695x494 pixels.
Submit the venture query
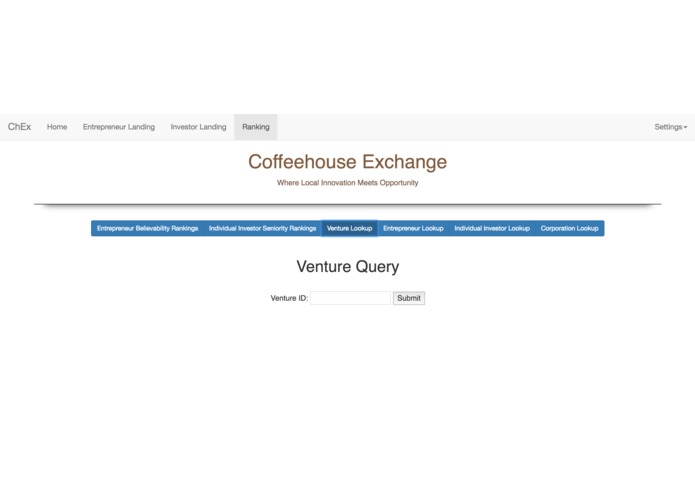(409, 298)
